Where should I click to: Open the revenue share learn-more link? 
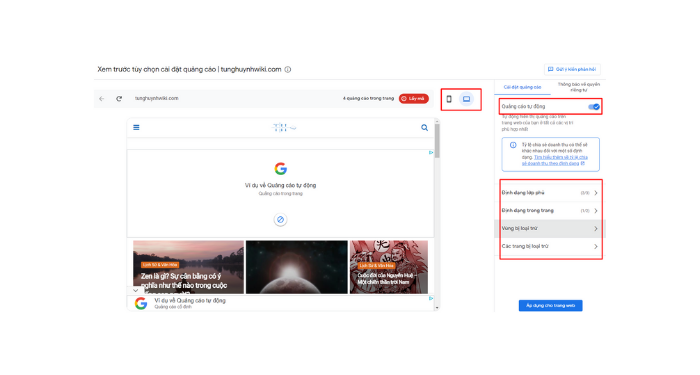555,160
